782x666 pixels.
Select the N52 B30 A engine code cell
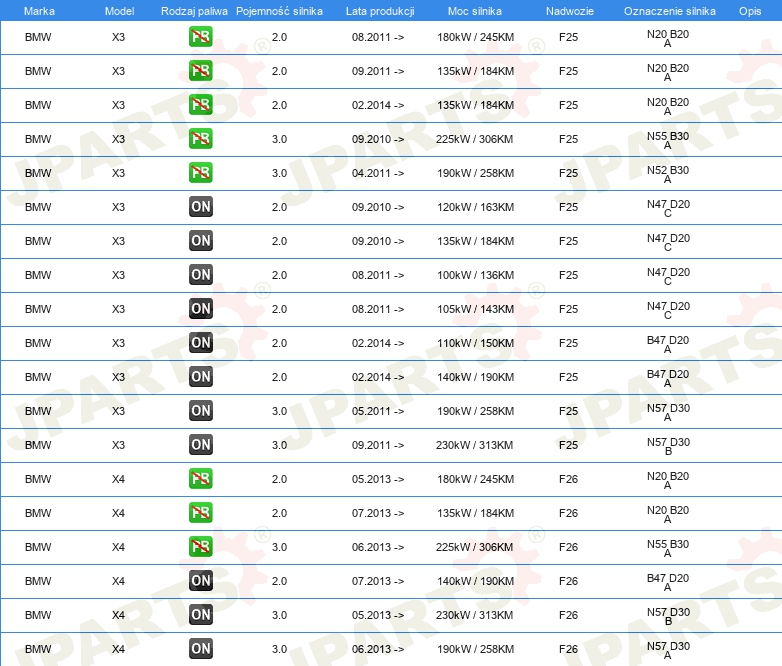[x=668, y=175]
